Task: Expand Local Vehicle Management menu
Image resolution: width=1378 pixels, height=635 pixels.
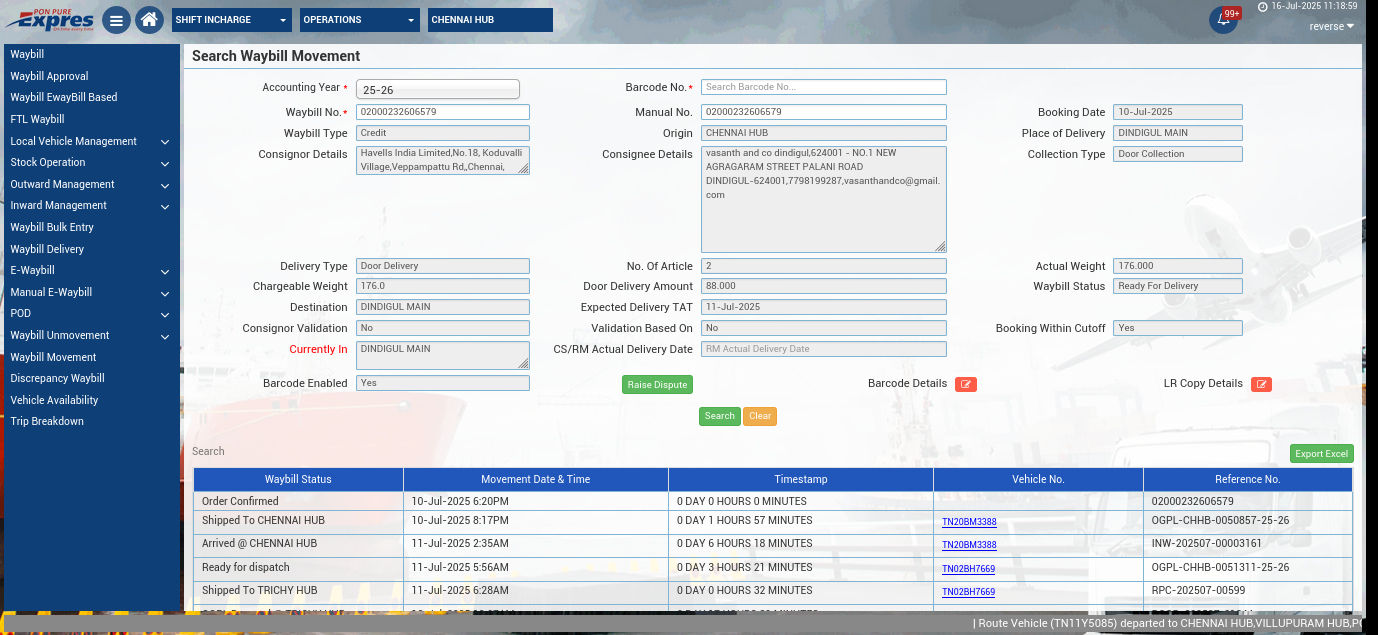Action: click(90, 141)
